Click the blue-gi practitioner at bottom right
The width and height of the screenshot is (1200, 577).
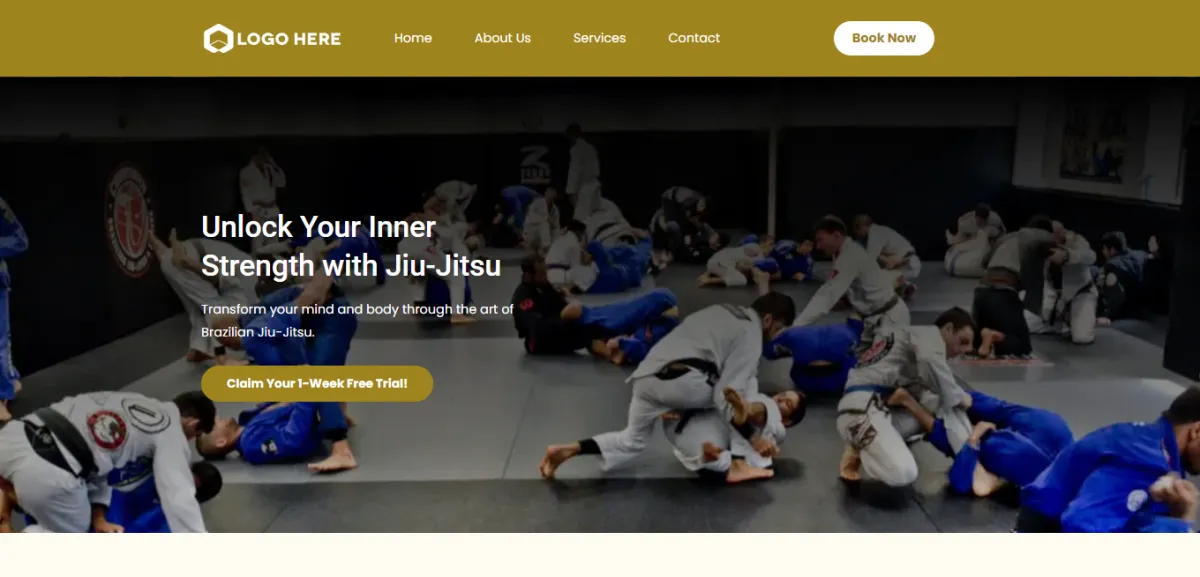coord(1113,477)
